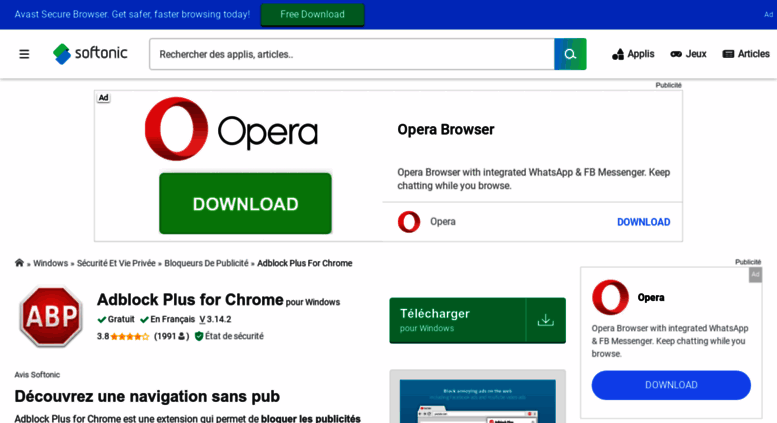
Task: Click the 'Opera Browser' ad headline
Action: click(x=445, y=130)
